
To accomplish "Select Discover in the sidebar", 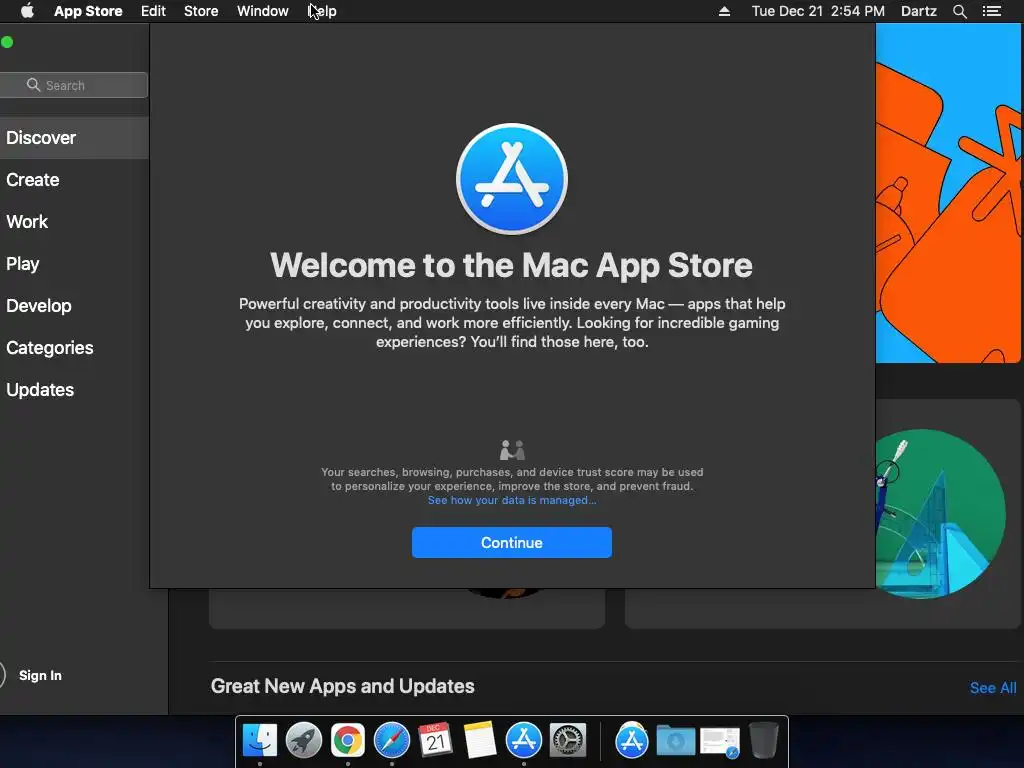I will pos(74,138).
